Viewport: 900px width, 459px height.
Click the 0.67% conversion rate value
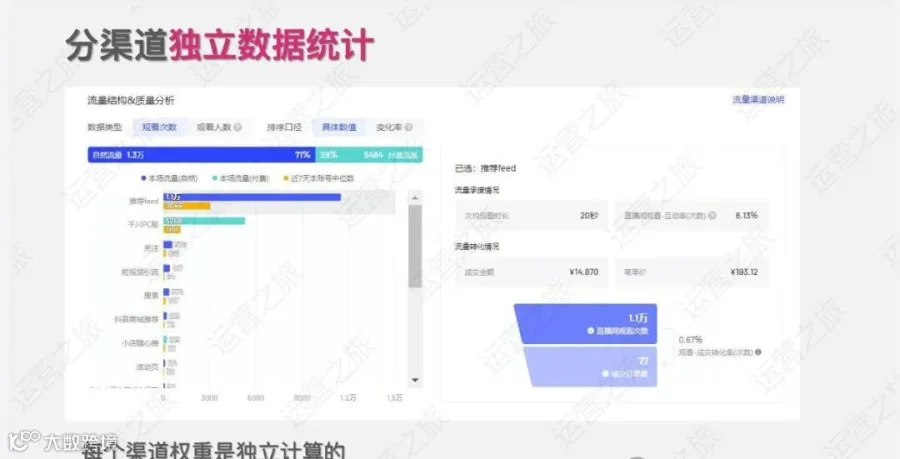690,340
